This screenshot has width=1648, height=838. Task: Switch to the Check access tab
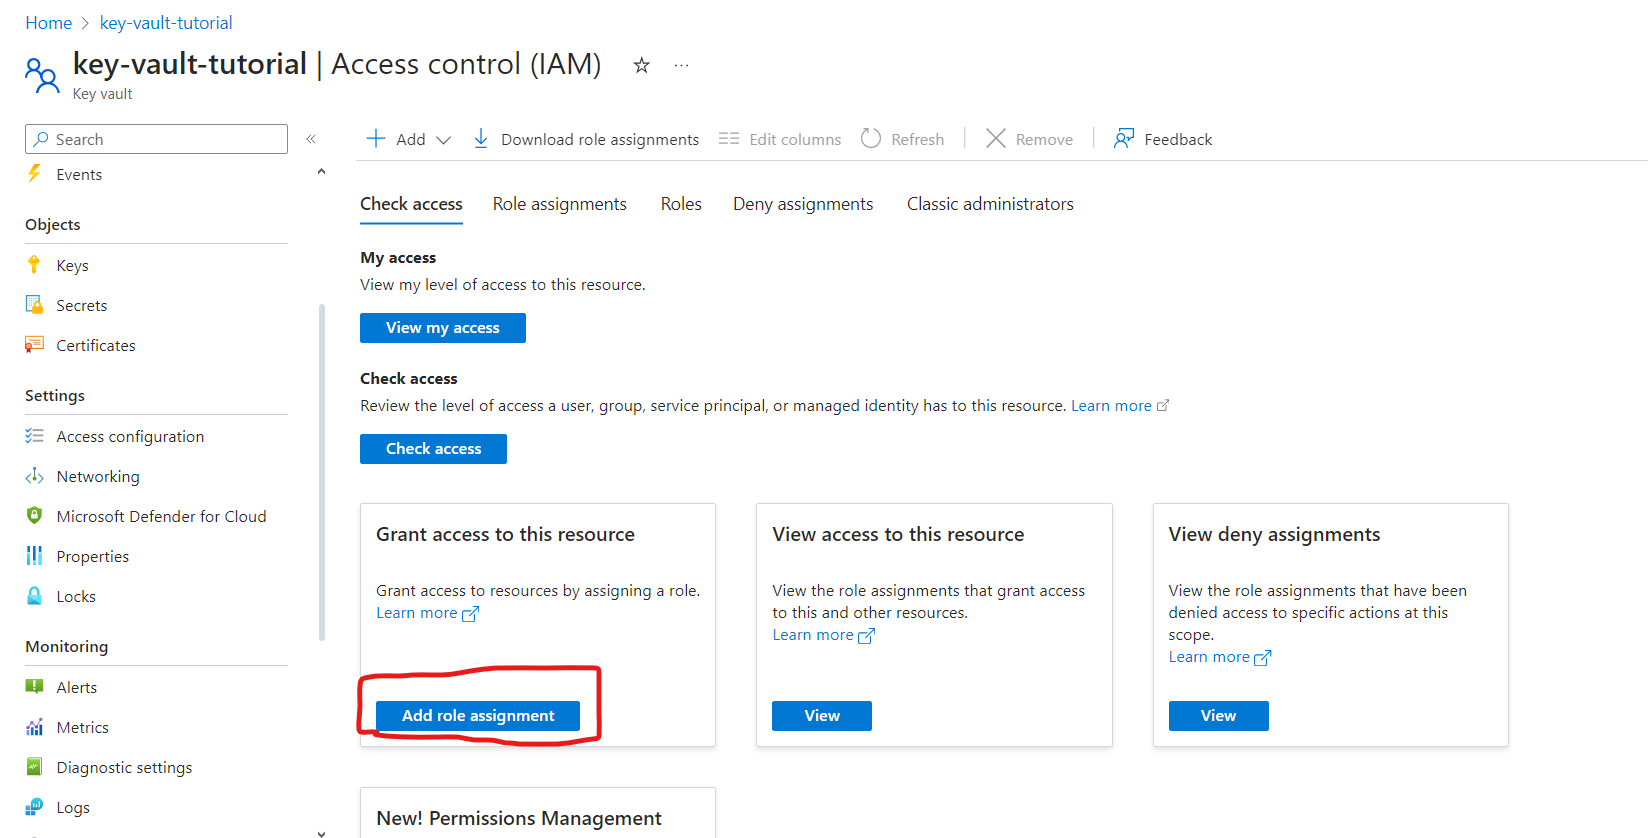coord(411,204)
